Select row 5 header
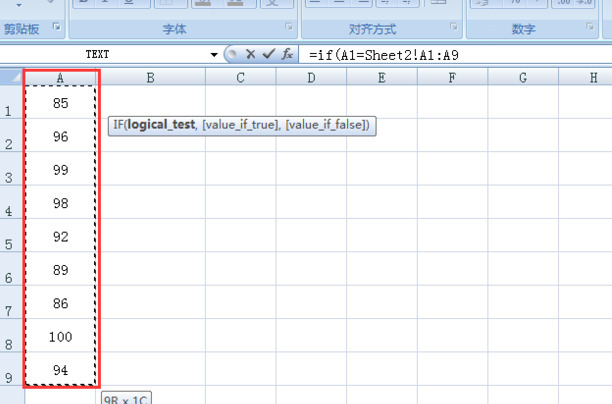Screen dimensions: 612x404 [12, 235]
